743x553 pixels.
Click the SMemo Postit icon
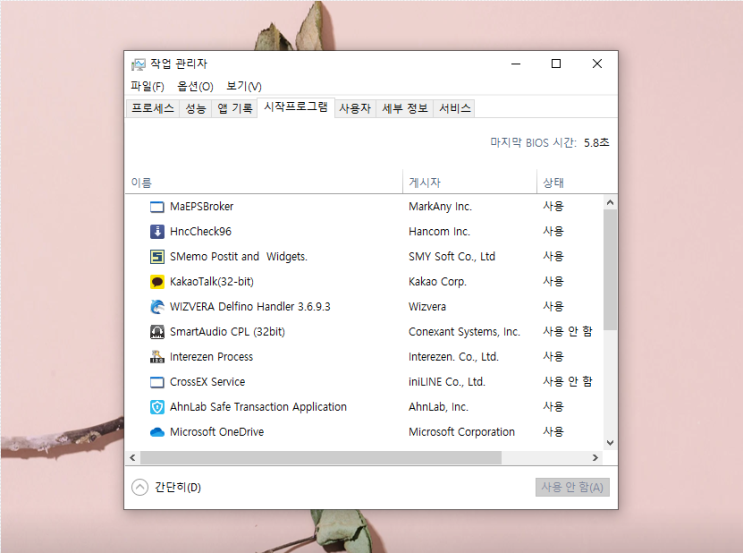click(157, 257)
